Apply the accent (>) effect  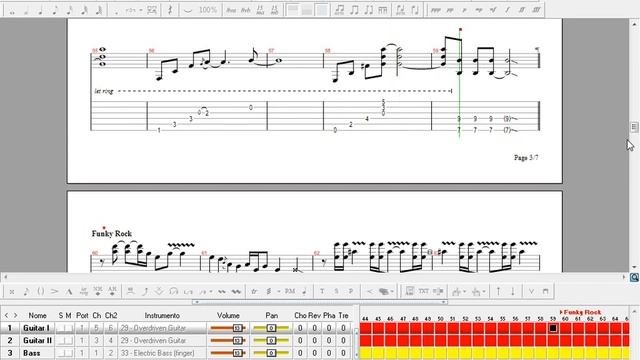click(x=55, y=291)
